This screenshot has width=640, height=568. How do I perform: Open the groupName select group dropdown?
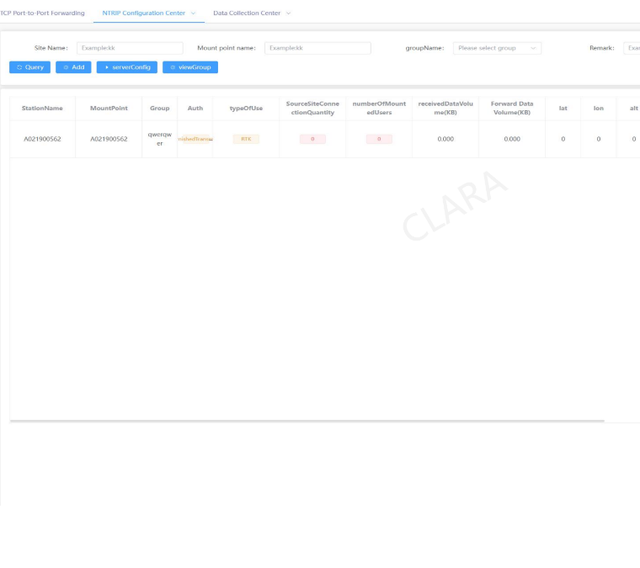pyautogui.click(x=497, y=48)
